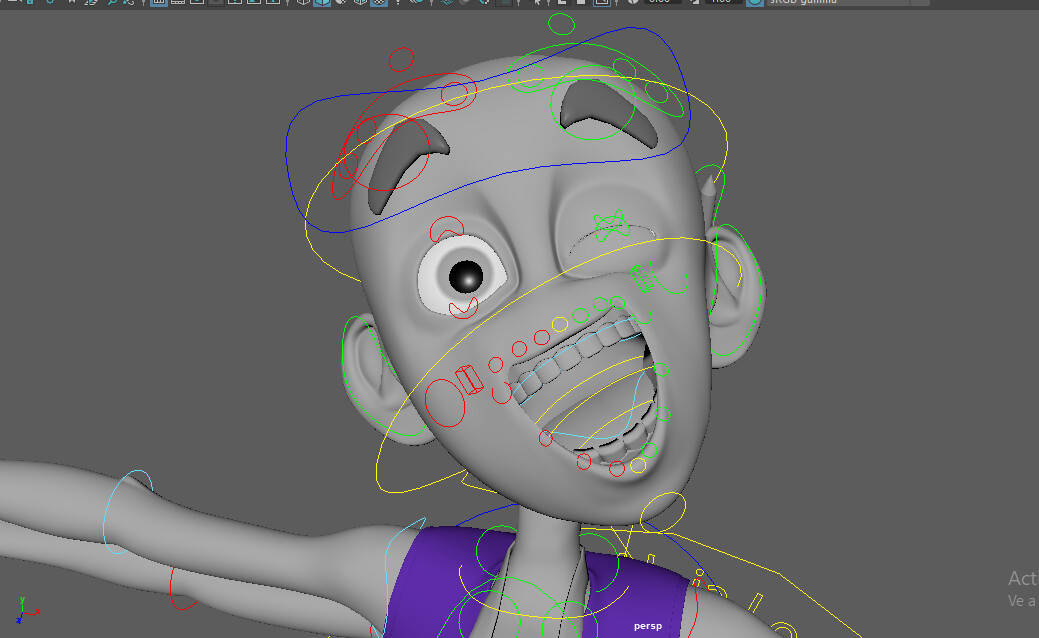Viewport: 1039px width, 638px height.
Task: Show the resolution gate
Action: 196,4
